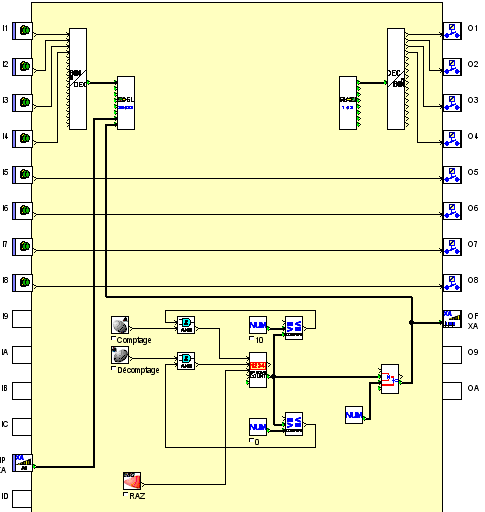Click the O6 relay output block
The height and width of the screenshot is (512, 485).
click(x=452, y=211)
